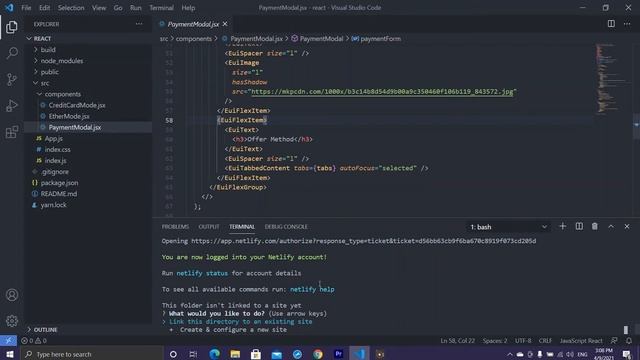Screen dimensions: 640x360
Task: Open the File menu
Action: pyautogui.click(x=26, y=8)
